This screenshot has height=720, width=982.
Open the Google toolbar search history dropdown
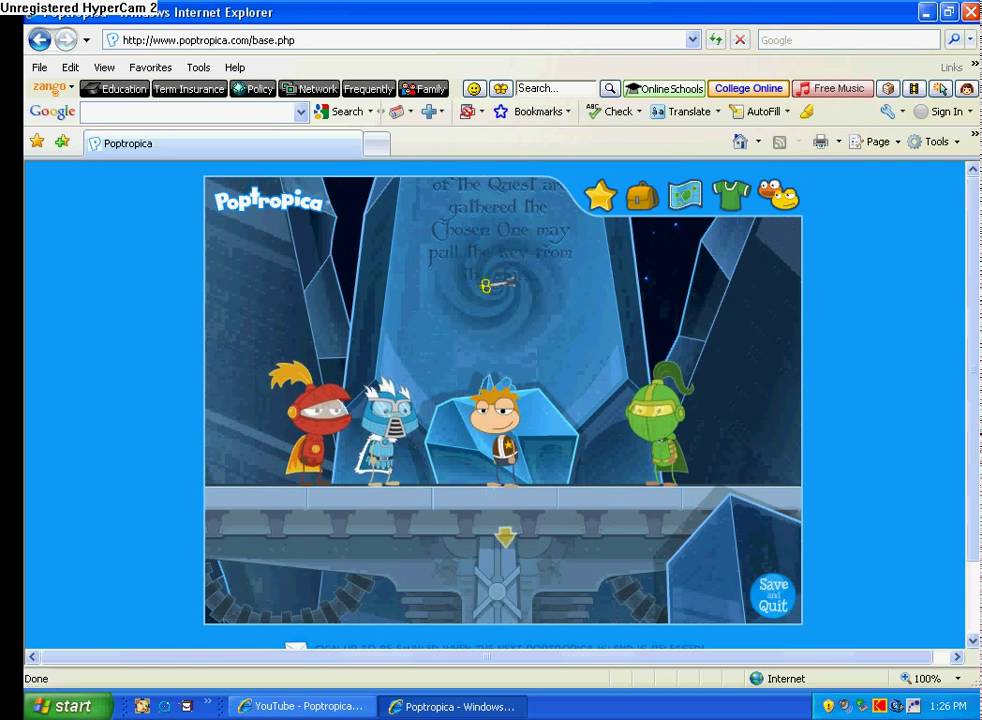pyautogui.click(x=301, y=112)
